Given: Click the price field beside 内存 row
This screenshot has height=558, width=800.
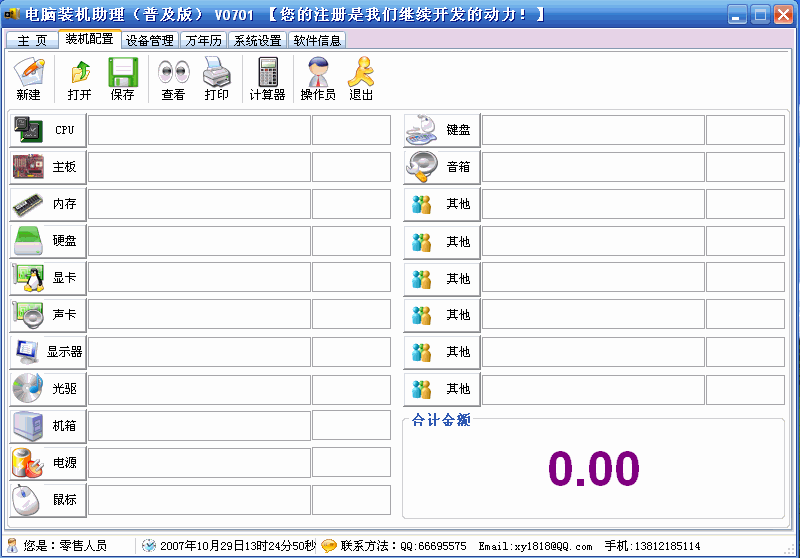Looking at the screenshot, I should pos(351,204).
